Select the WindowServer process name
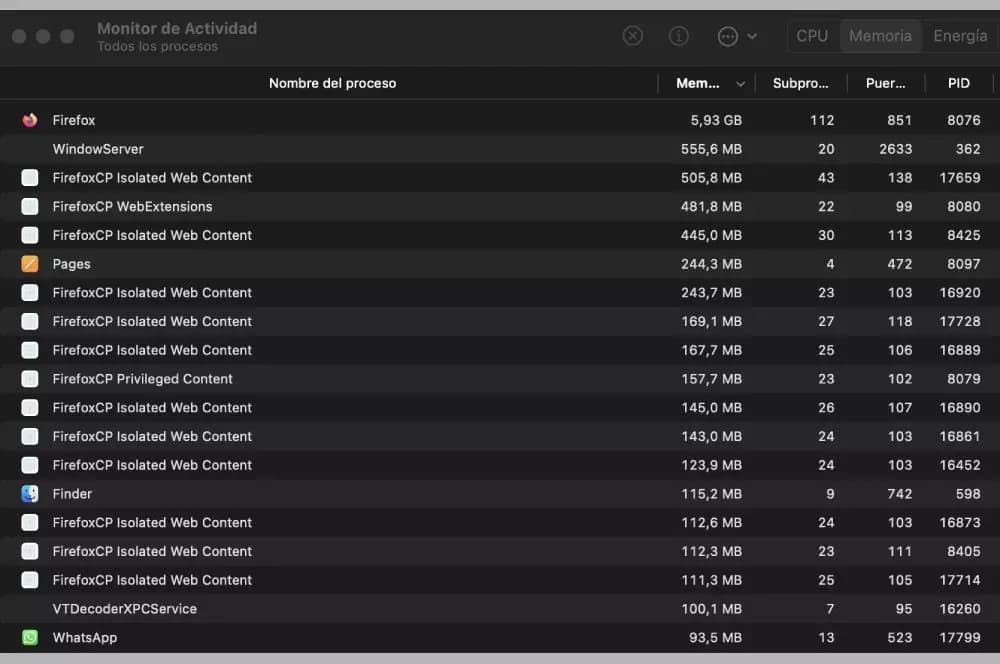Viewport: 1000px width, 664px height. pyautogui.click(x=98, y=149)
